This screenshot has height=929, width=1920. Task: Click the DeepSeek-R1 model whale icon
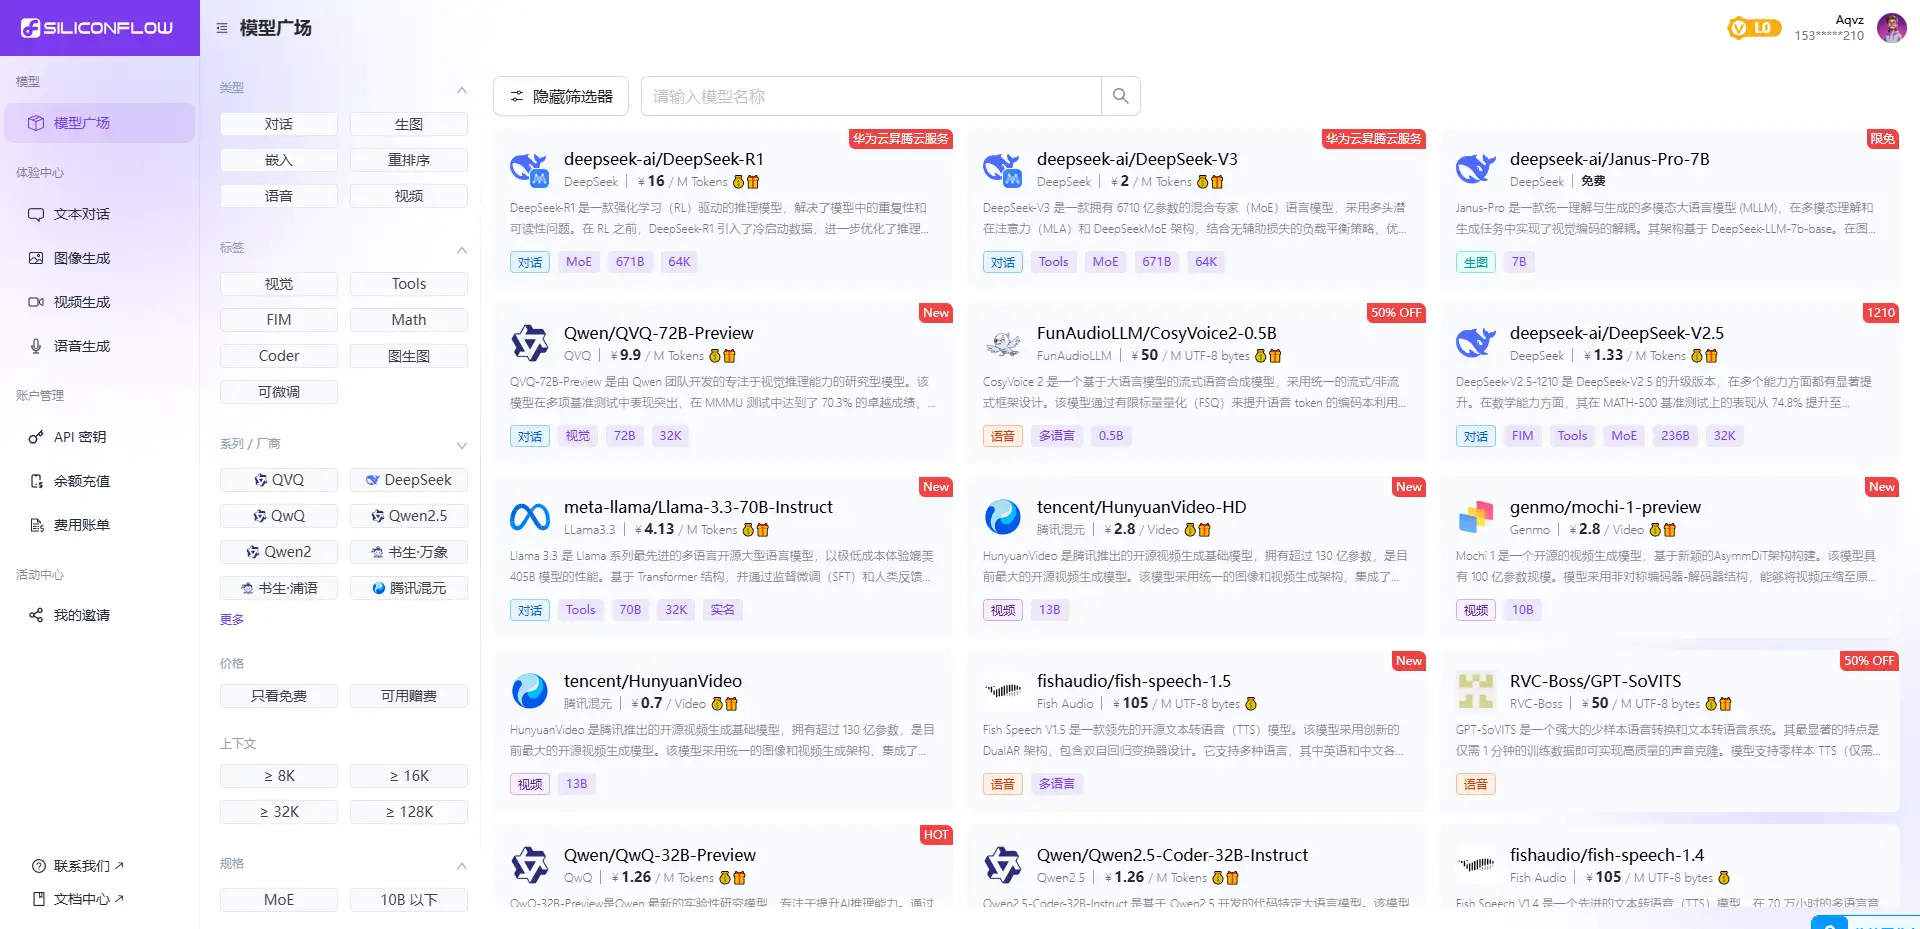pos(529,170)
